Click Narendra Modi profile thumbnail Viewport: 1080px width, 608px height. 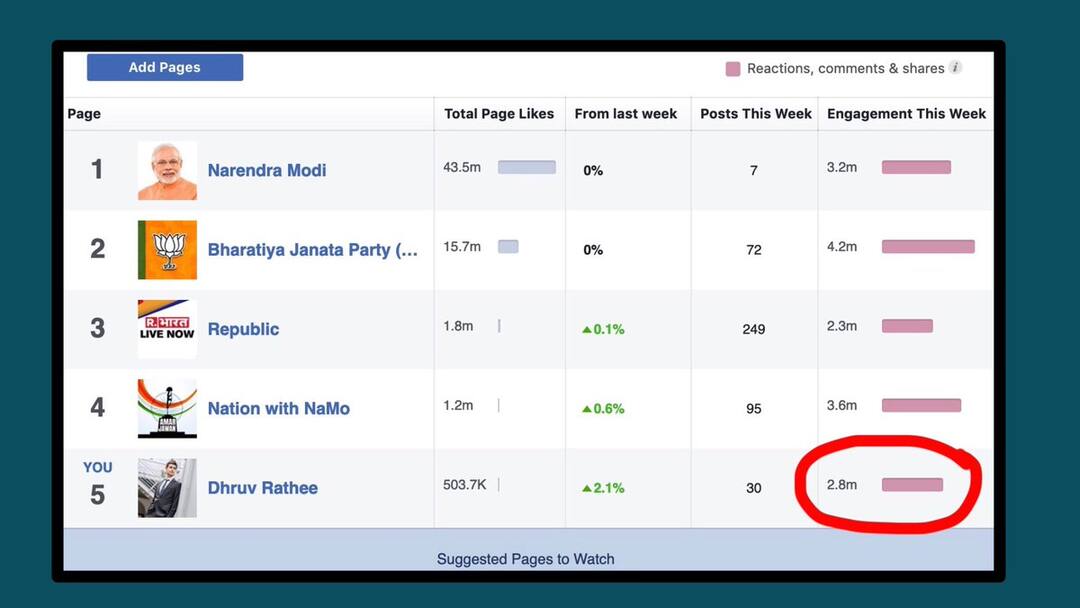coord(167,171)
